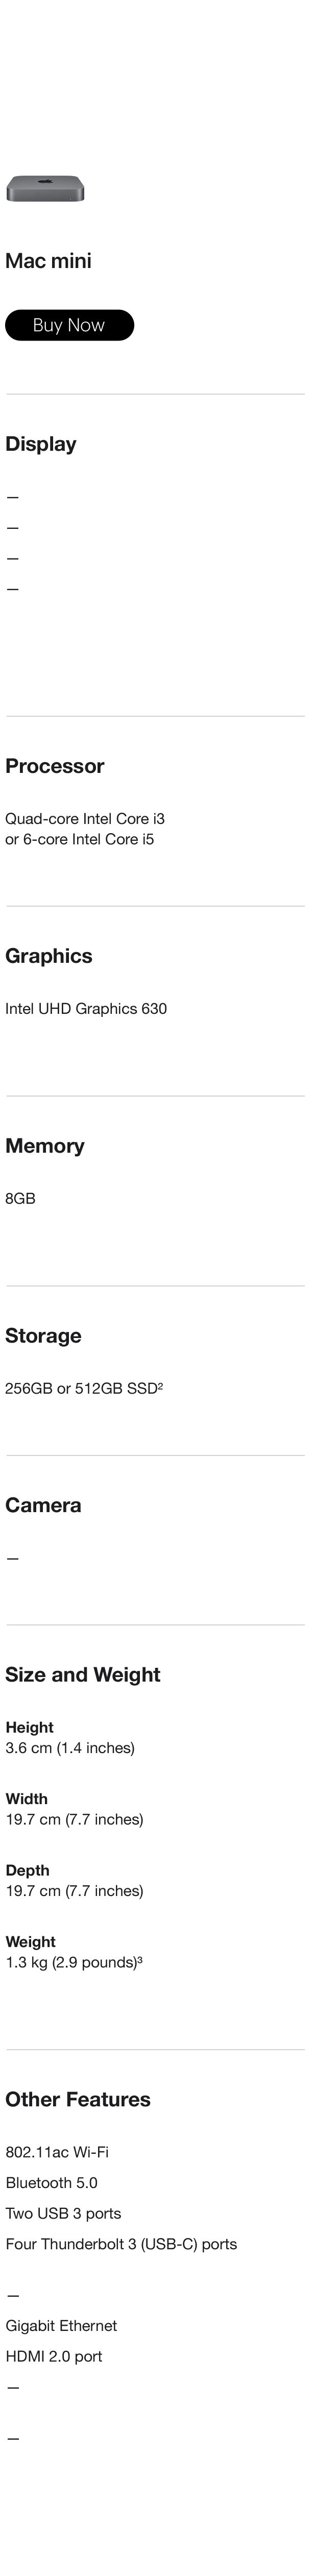Click the Memory section heading
336x2576 pixels.
[45, 1146]
